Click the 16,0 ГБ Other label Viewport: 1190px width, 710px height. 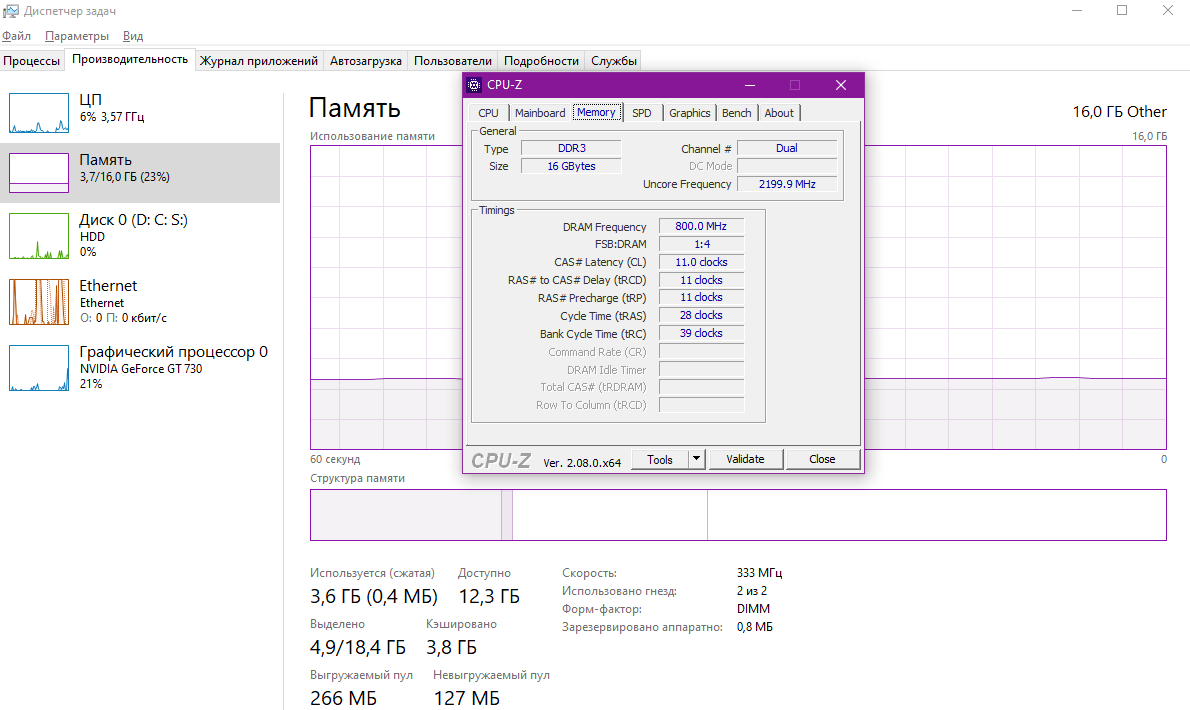click(x=1119, y=112)
